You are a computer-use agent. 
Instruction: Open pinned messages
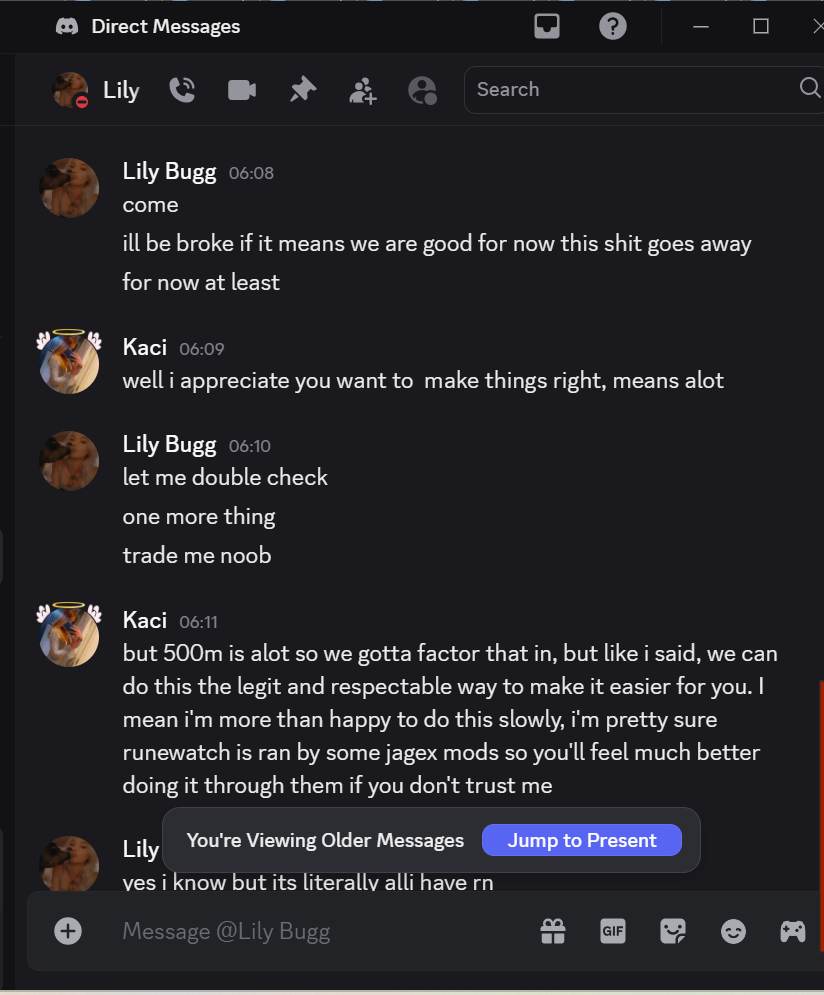(x=302, y=90)
